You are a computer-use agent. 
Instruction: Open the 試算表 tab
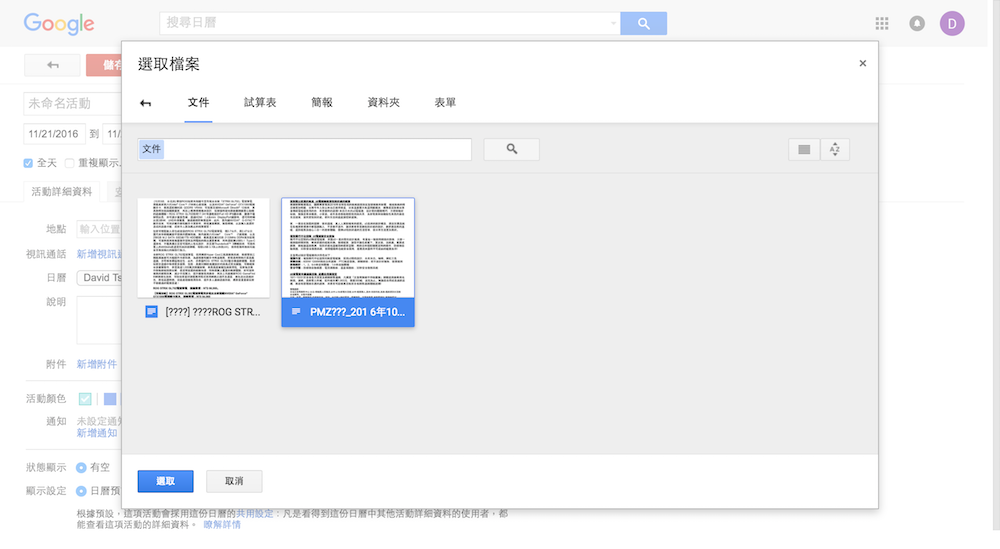tap(260, 103)
